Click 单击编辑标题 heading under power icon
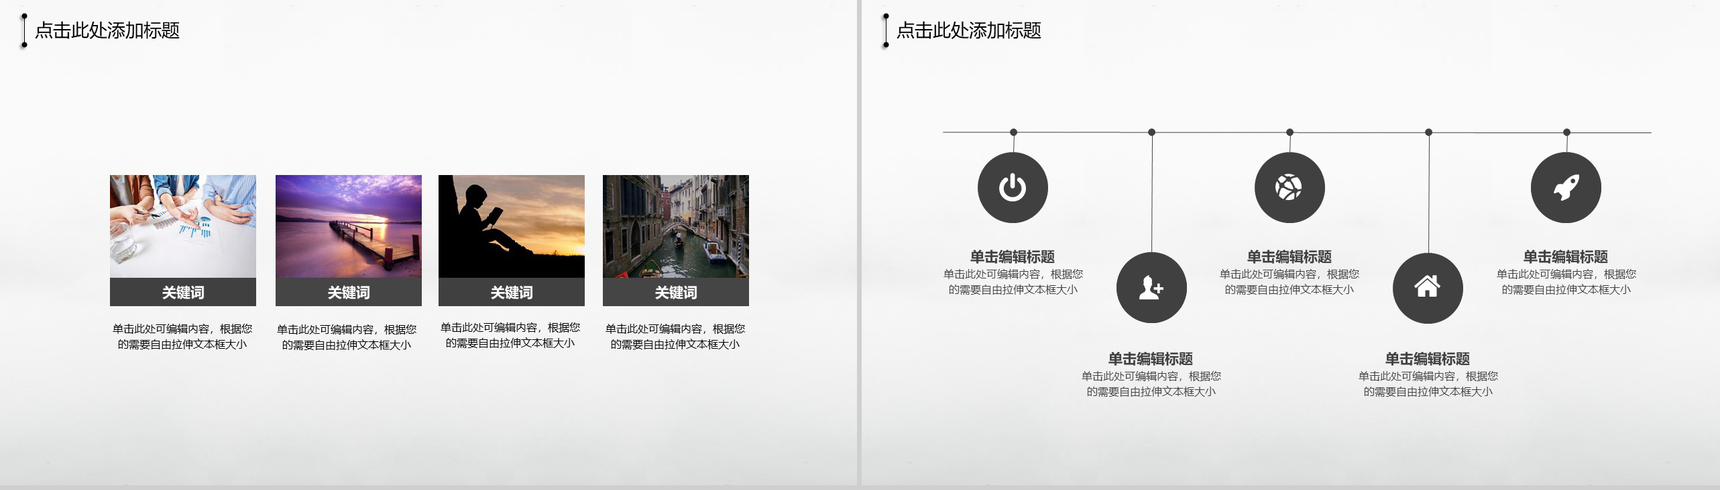1720x490 pixels. (1013, 257)
